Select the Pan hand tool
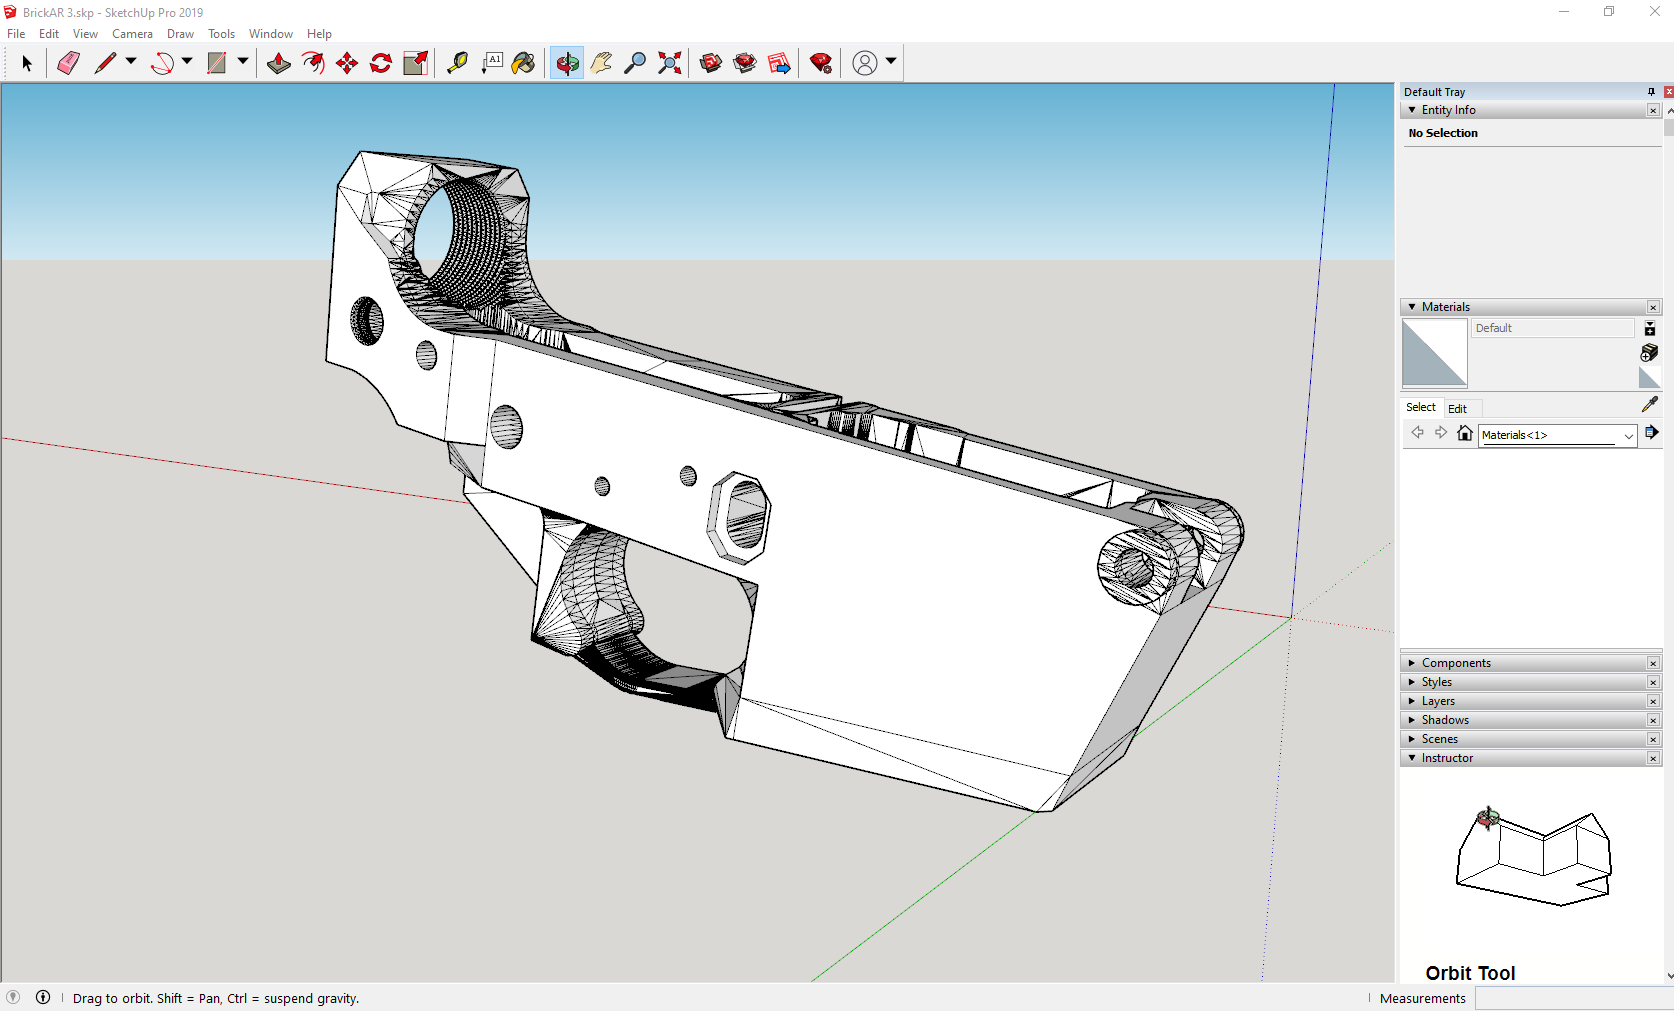This screenshot has width=1674, height=1011. 601,63
